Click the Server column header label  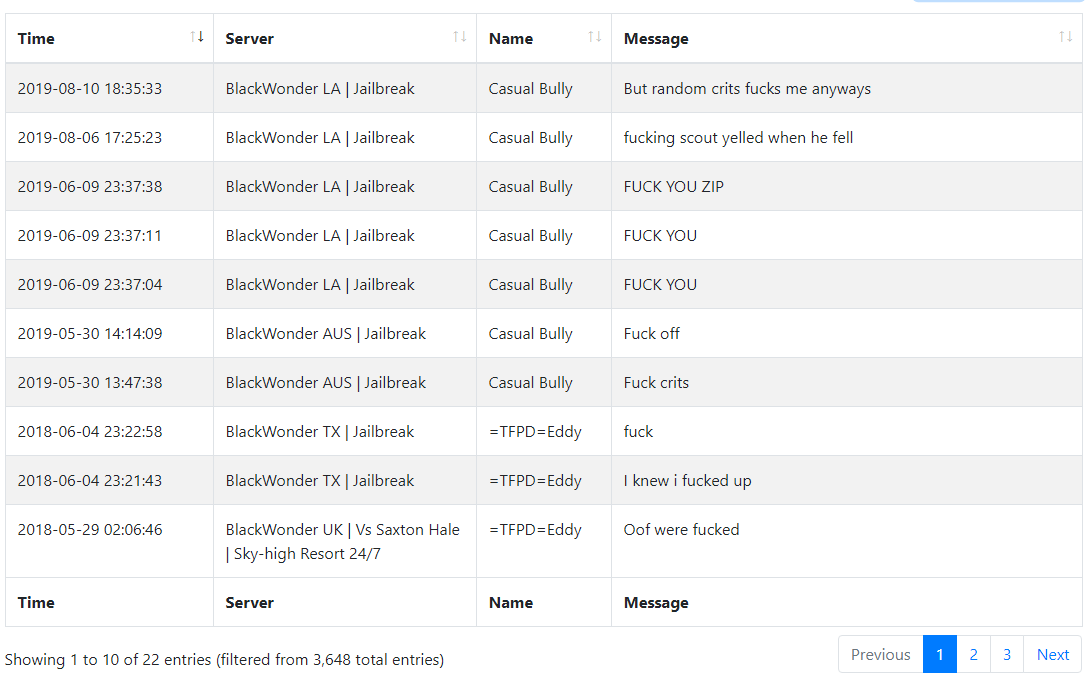[249, 39]
